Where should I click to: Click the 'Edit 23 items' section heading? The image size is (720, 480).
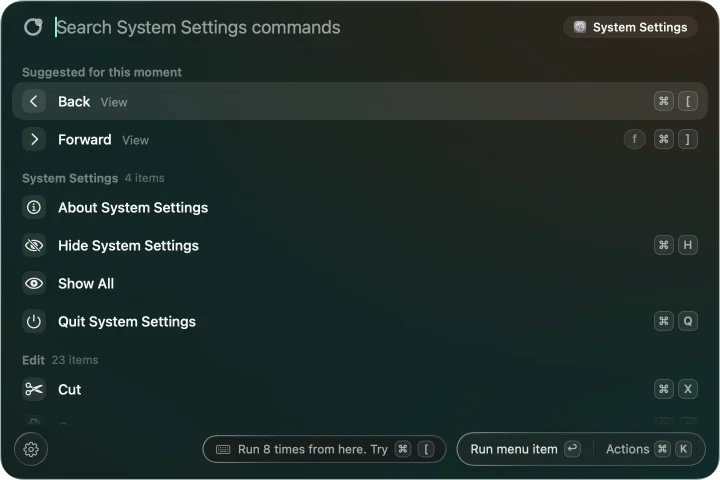pos(60,360)
